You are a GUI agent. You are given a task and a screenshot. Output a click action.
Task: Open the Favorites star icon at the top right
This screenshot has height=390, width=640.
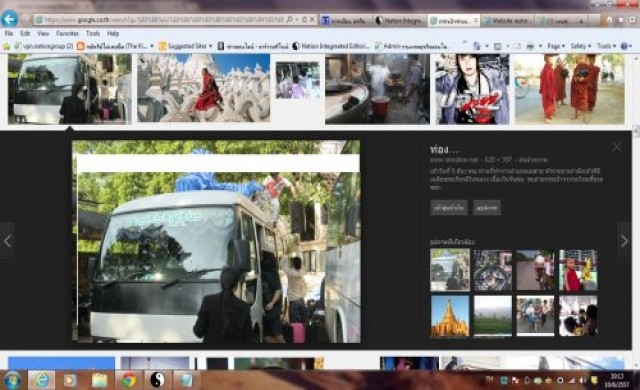[621, 20]
